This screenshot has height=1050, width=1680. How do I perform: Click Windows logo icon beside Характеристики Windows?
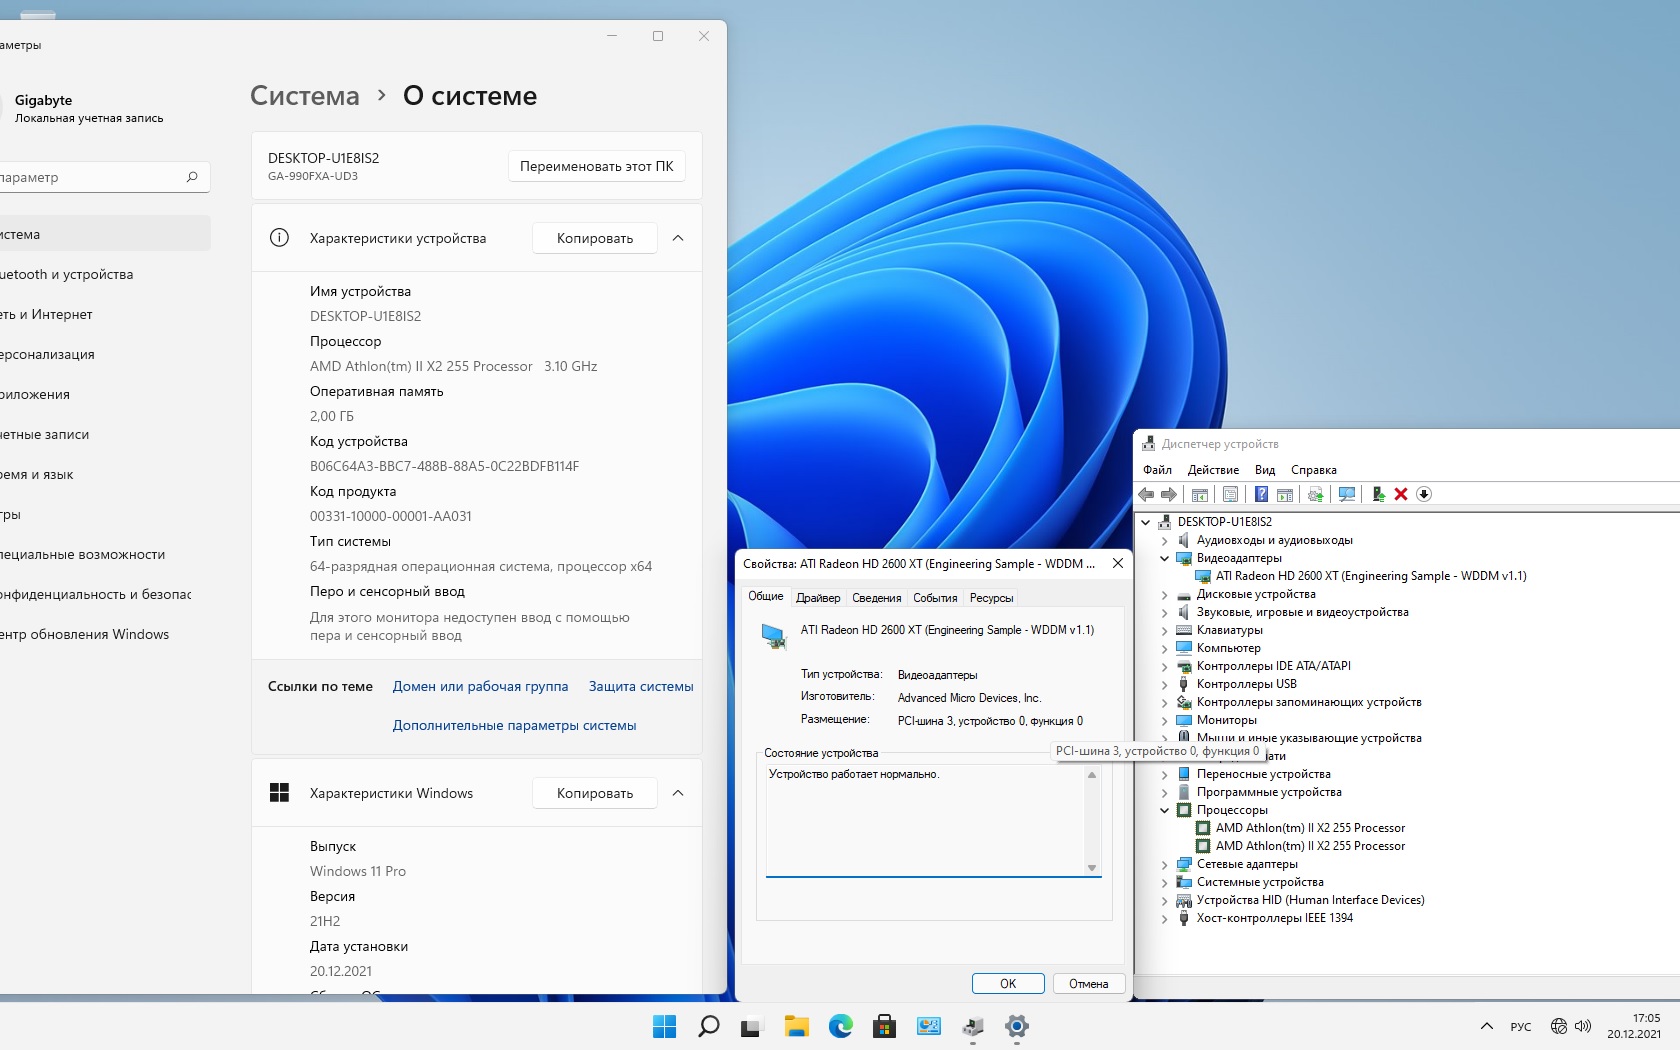point(280,793)
